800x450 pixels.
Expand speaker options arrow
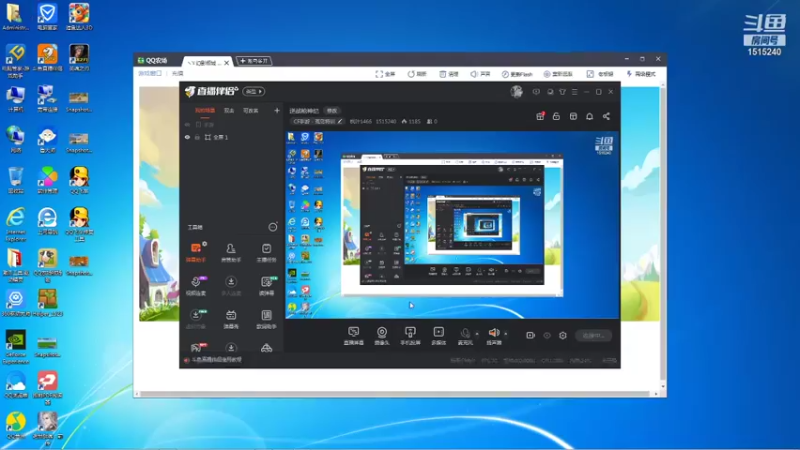pyautogui.click(x=506, y=334)
